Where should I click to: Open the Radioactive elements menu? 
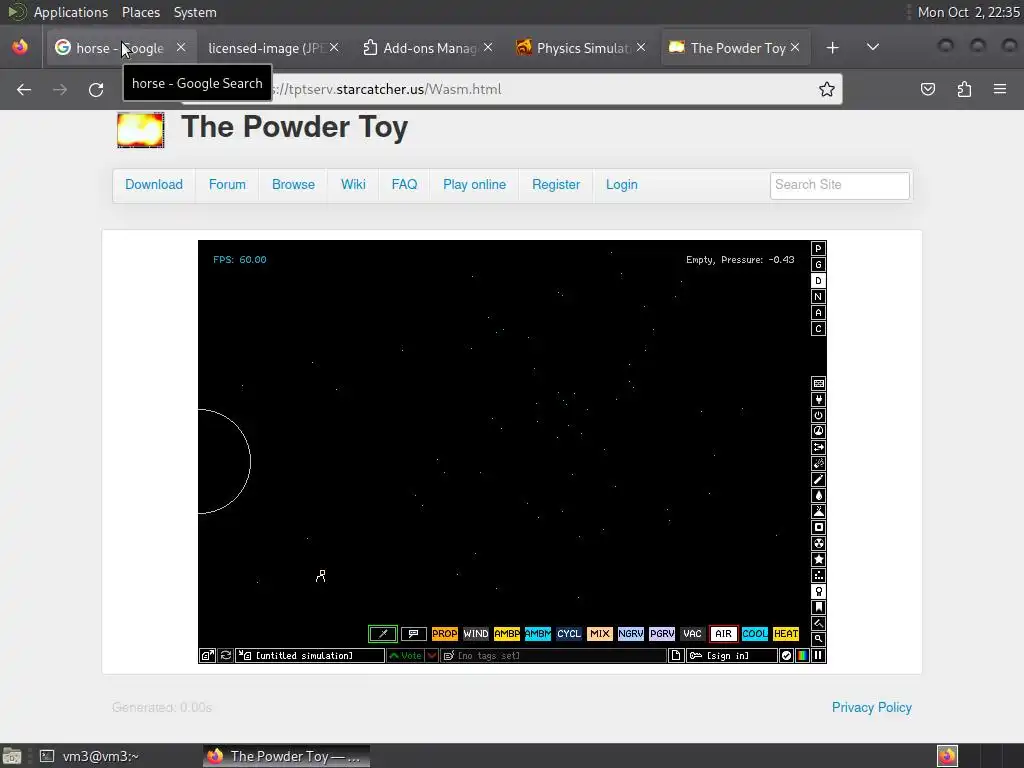click(818, 543)
